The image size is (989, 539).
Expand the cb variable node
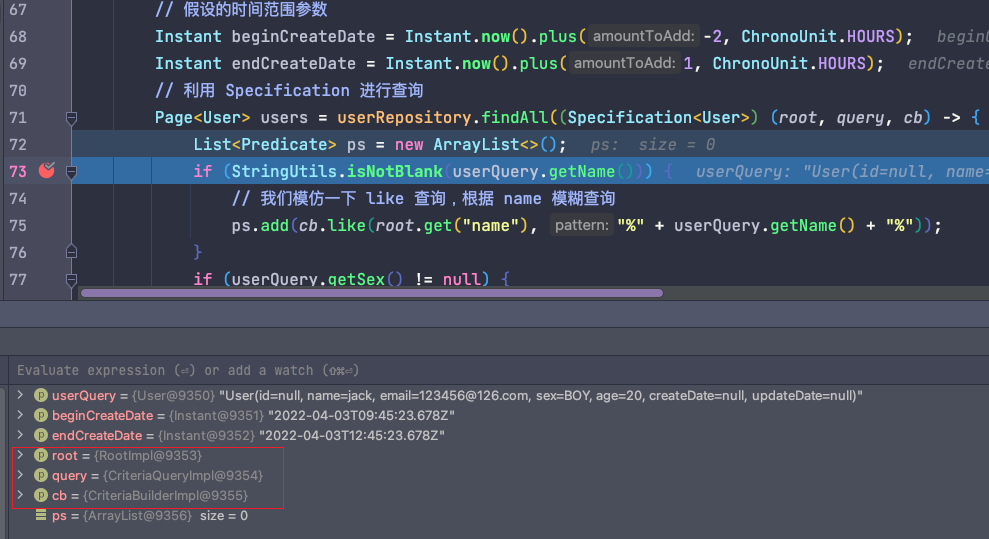click(20, 495)
